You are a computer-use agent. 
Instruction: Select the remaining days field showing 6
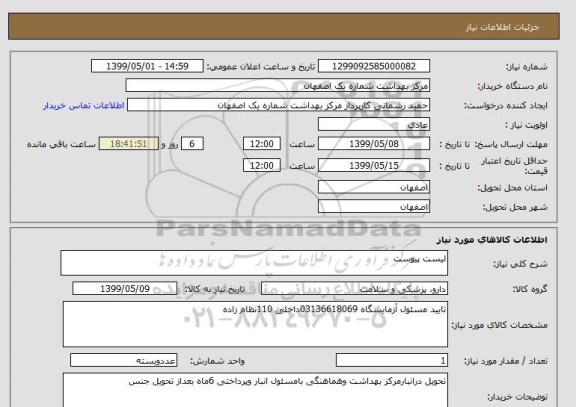pyautogui.click(x=192, y=144)
